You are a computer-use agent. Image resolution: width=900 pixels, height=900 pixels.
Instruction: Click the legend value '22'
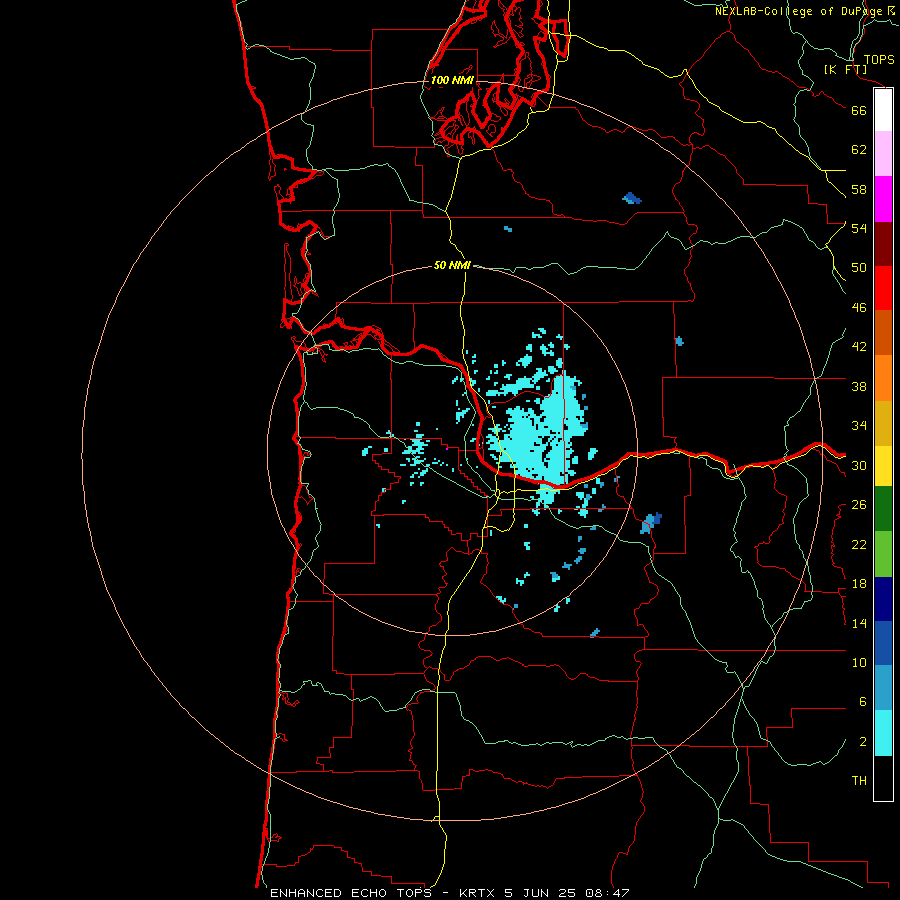[859, 544]
